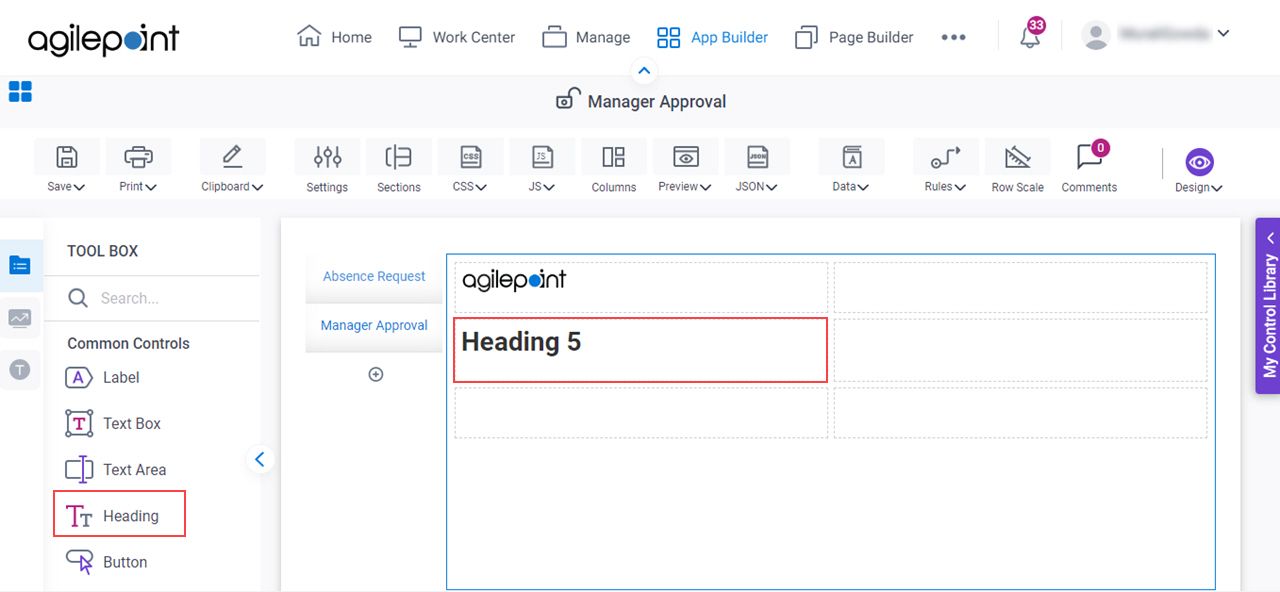Open Work Center in top navigation
Screen dimensions: 1280x592
coord(456,37)
